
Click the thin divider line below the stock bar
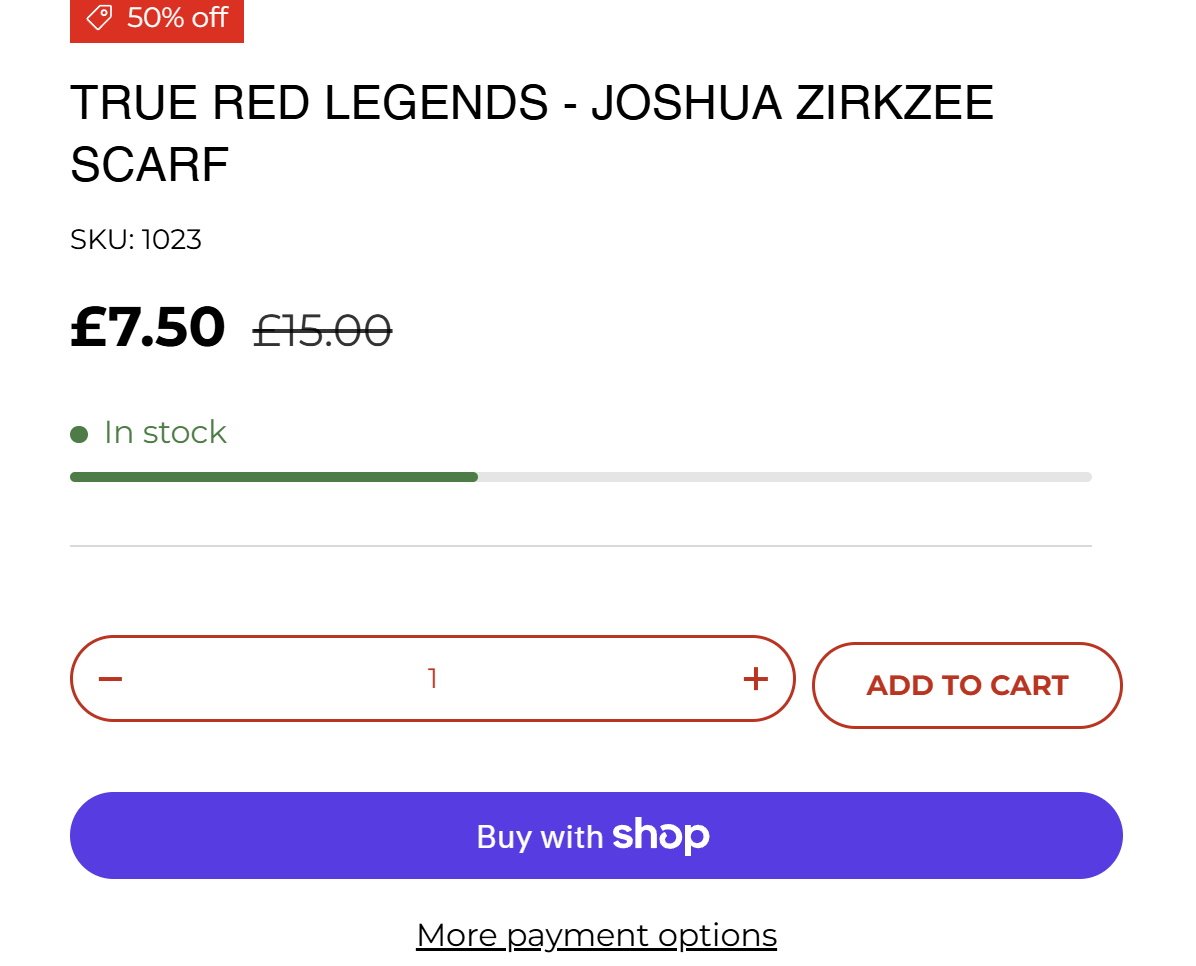click(x=580, y=546)
